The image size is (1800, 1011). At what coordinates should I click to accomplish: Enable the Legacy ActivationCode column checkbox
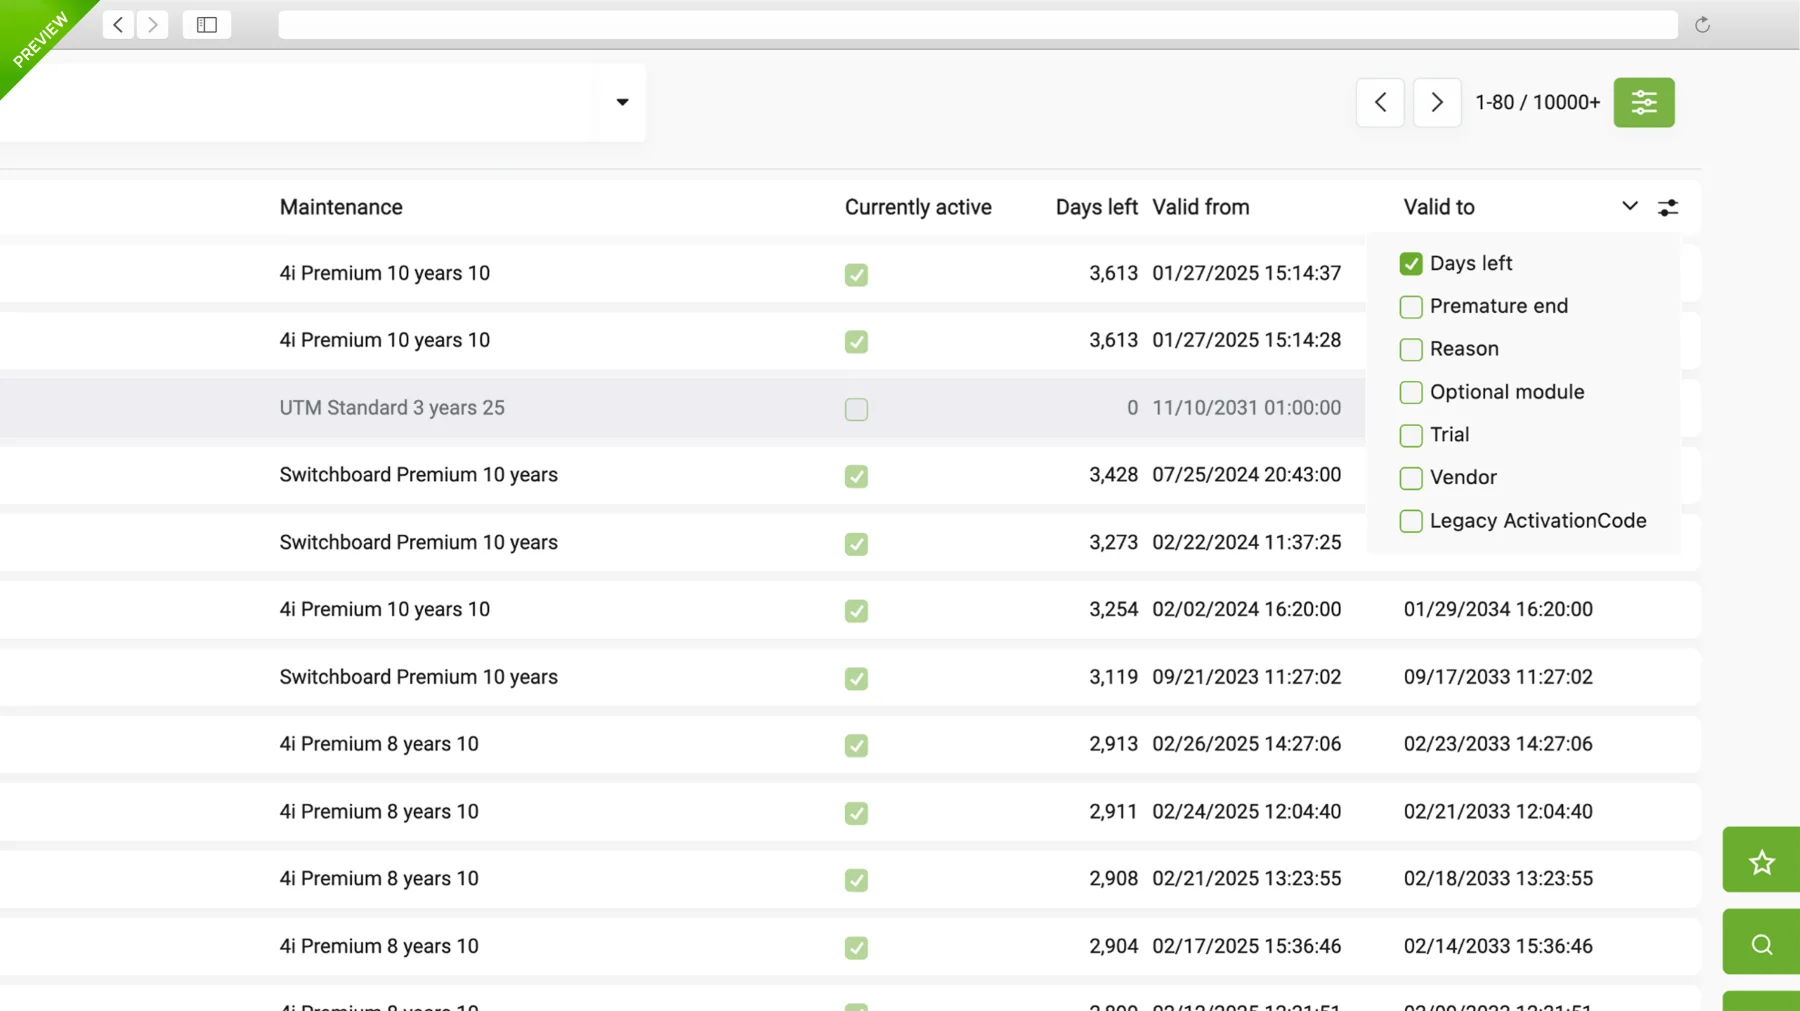pos(1411,522)
